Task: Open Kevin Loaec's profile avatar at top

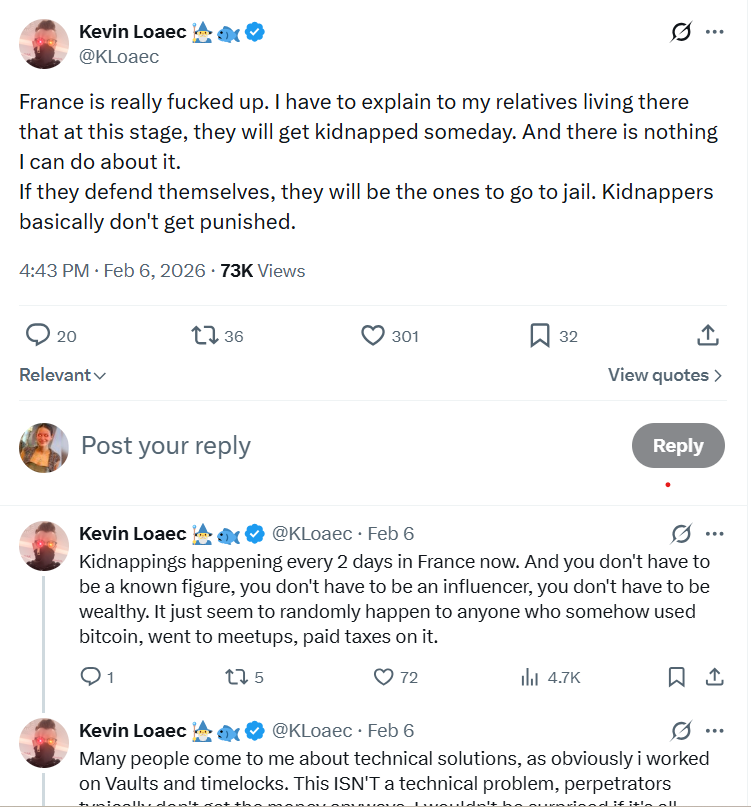Action: (44, 43)
